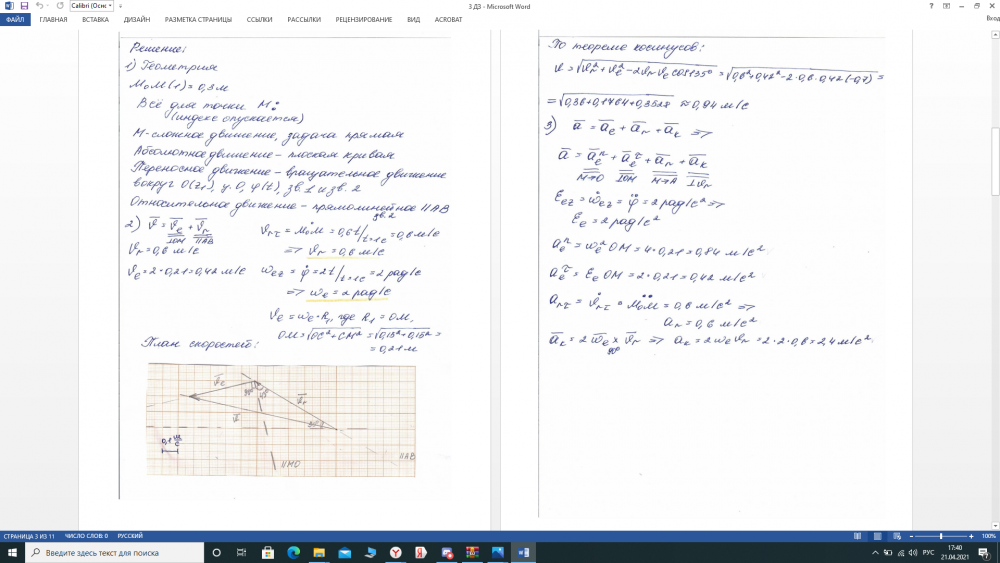Open Word Help question mark icon
This screenshot has height=563, width=1000.
(931, 6)
